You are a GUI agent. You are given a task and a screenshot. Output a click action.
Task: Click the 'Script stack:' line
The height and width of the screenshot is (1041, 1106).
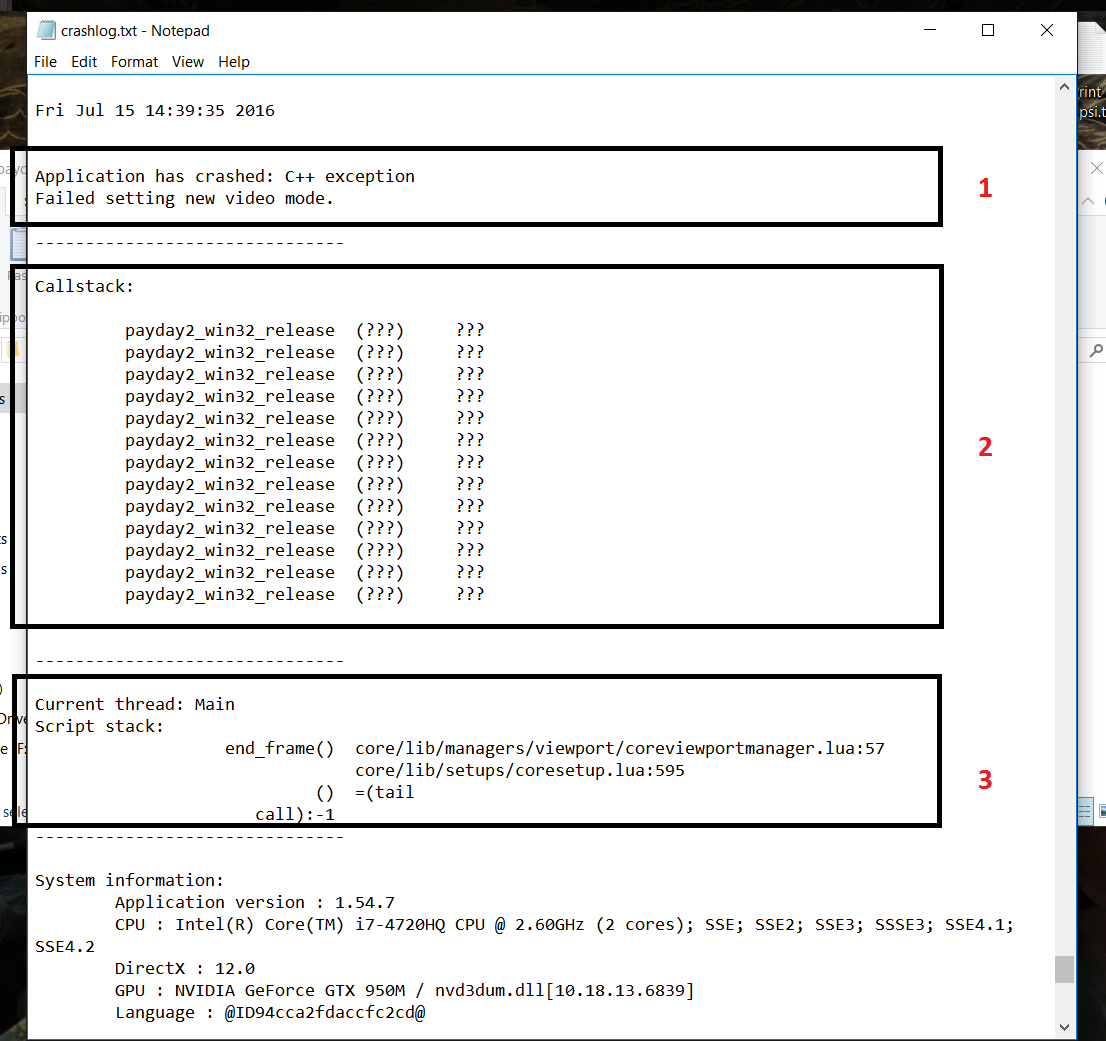[99, 726]
